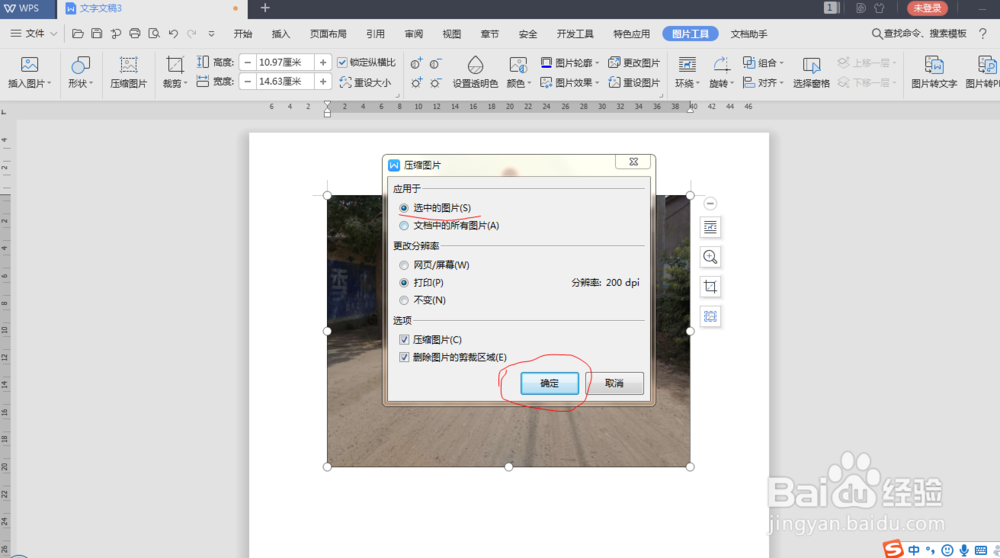1000x558 pixels.
Task: Open 设置透明色 tool
Action: point(475,71)
